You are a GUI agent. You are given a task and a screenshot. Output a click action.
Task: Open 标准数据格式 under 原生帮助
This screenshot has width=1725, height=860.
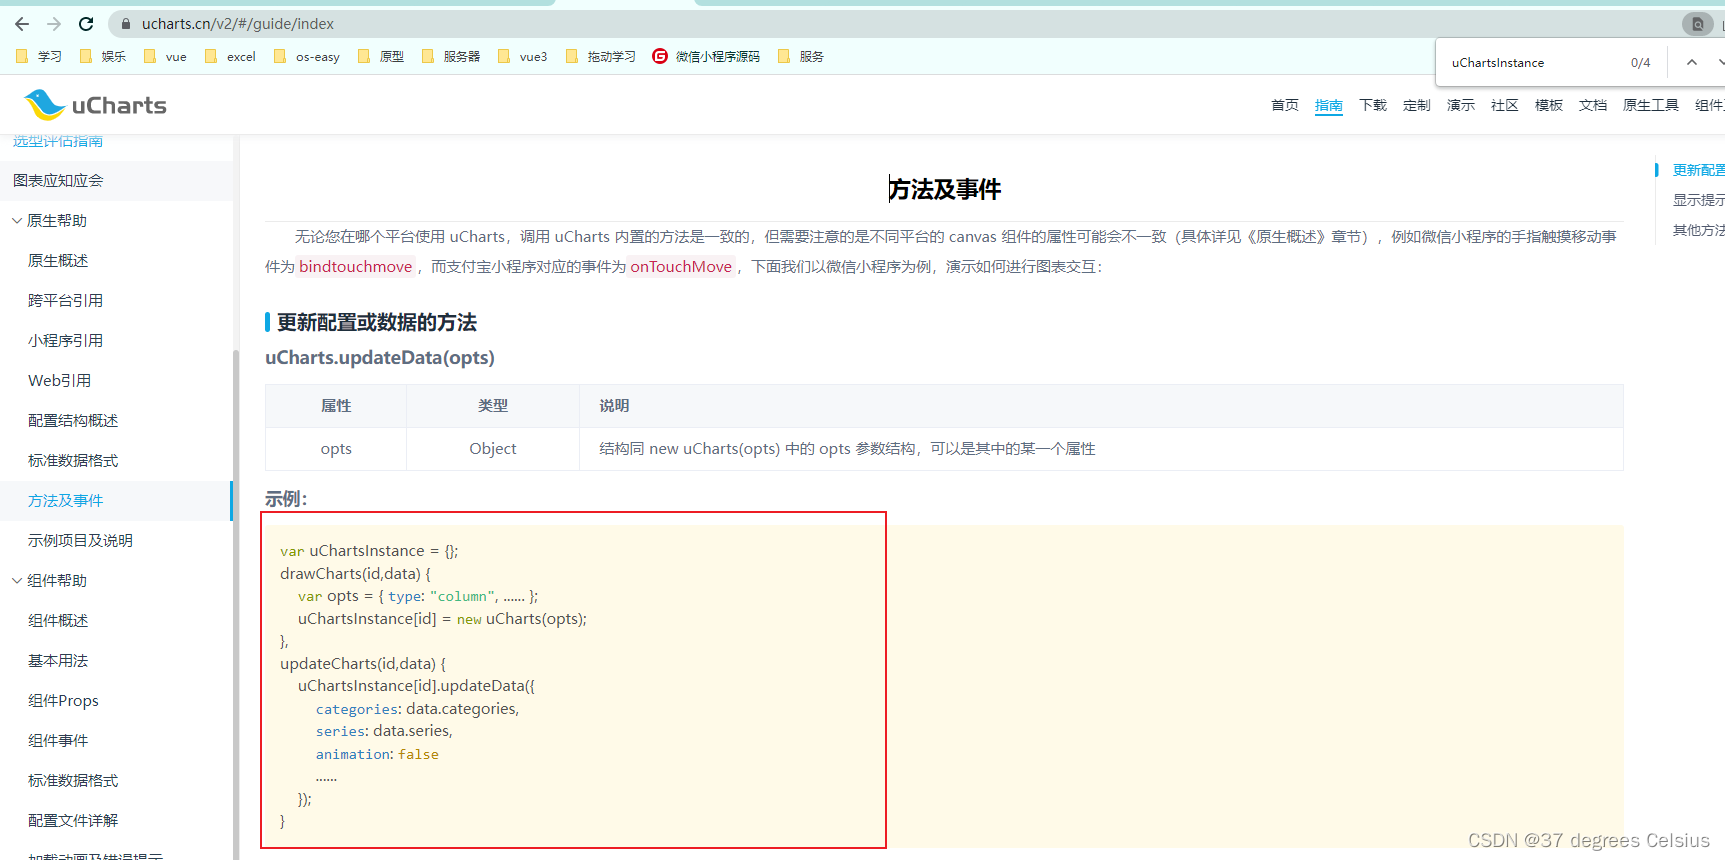pos(73,460)
